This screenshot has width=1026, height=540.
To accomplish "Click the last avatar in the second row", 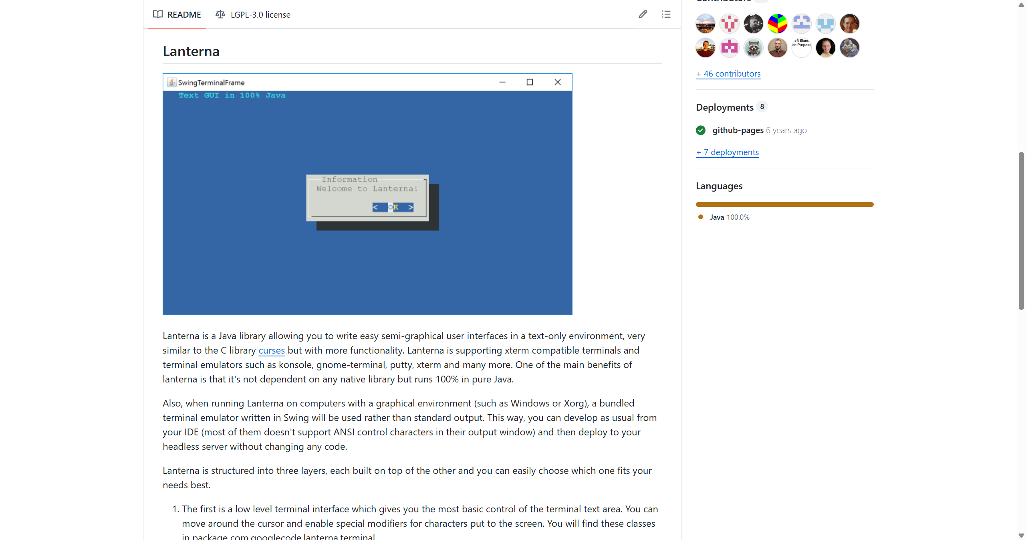I will pyautogui.click(x=850, y=47).
